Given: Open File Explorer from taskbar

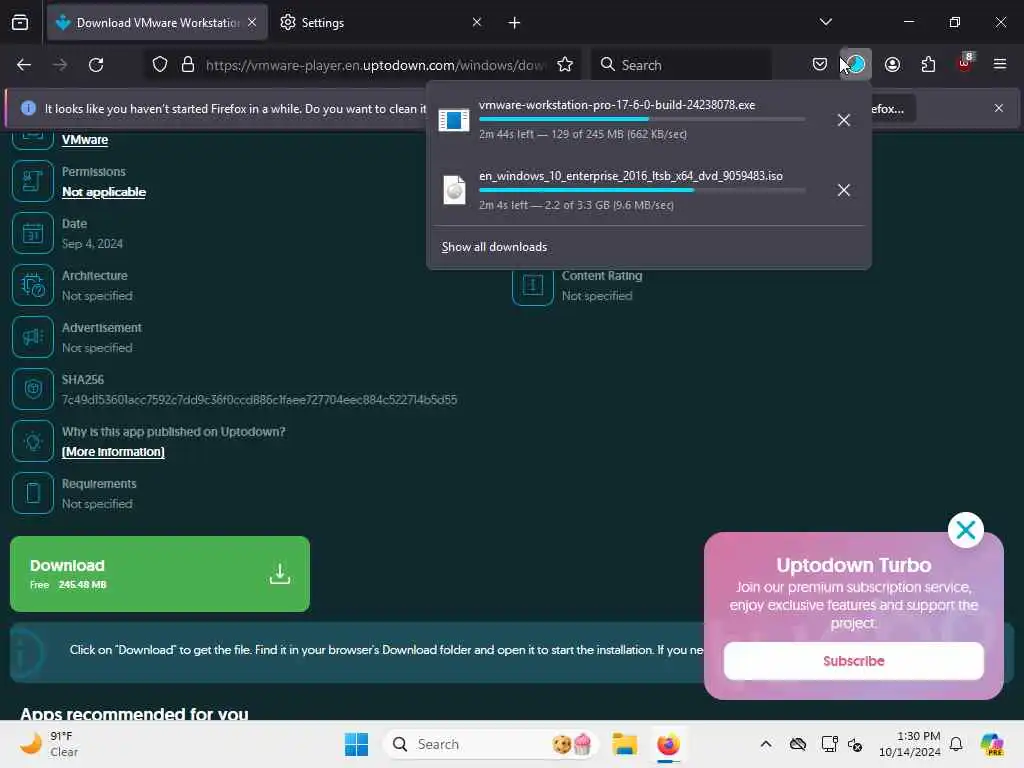Looking at the screenshot, I should (624, 744).
